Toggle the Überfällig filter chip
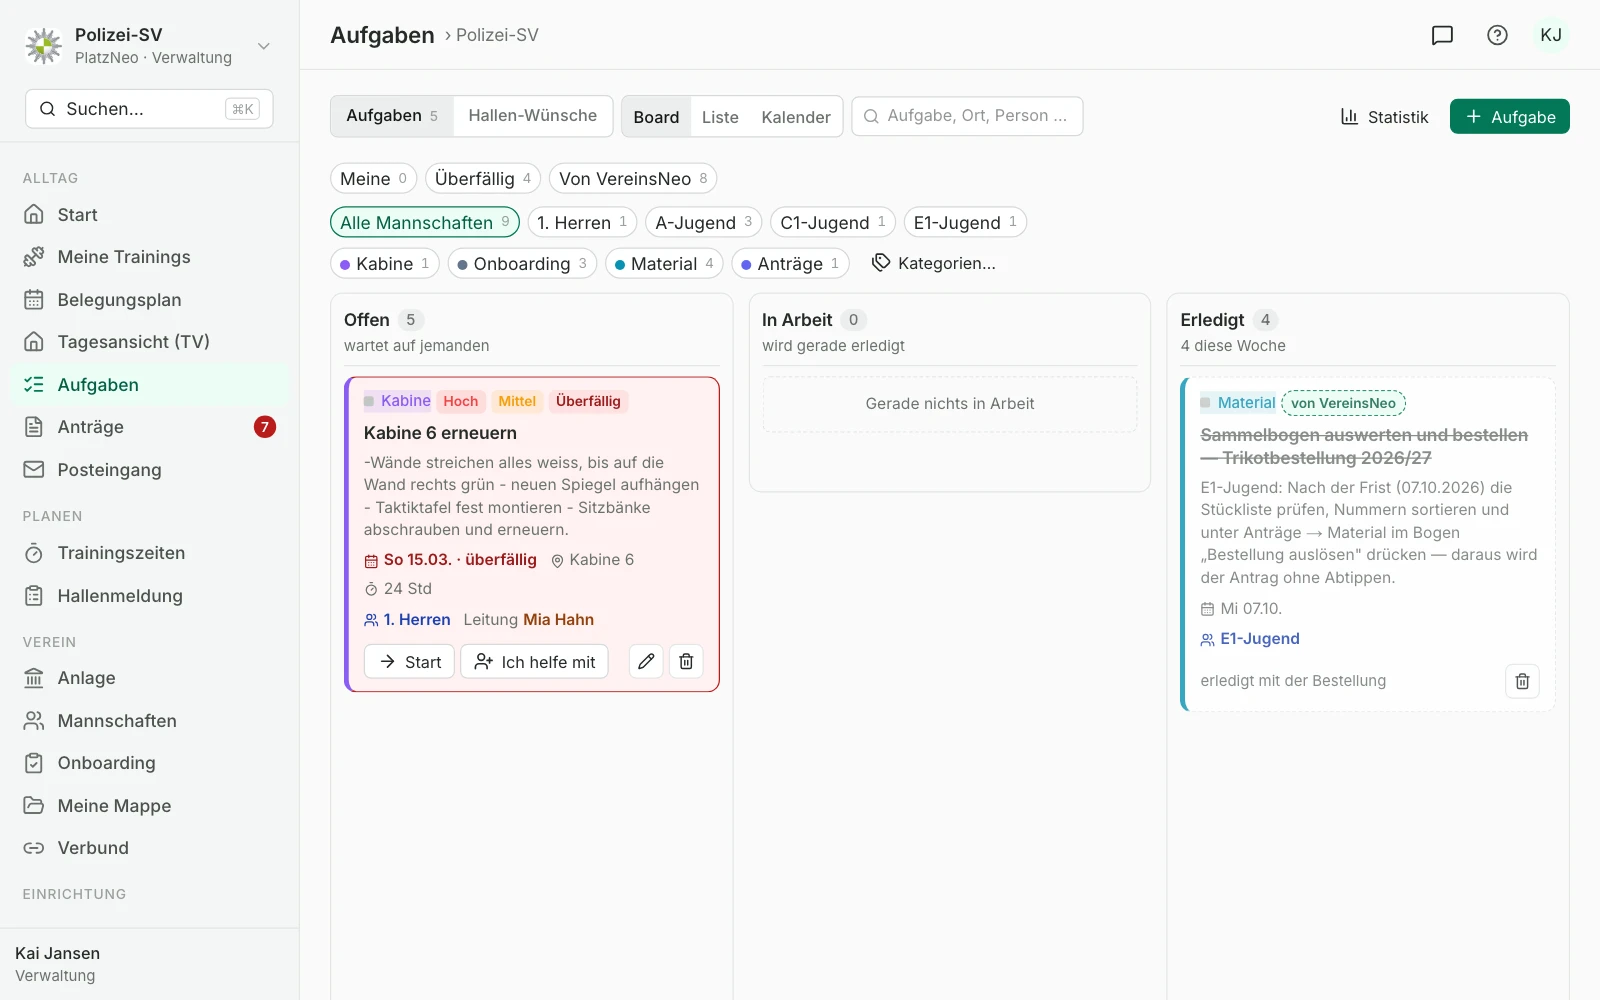 [x=483, y=179]
